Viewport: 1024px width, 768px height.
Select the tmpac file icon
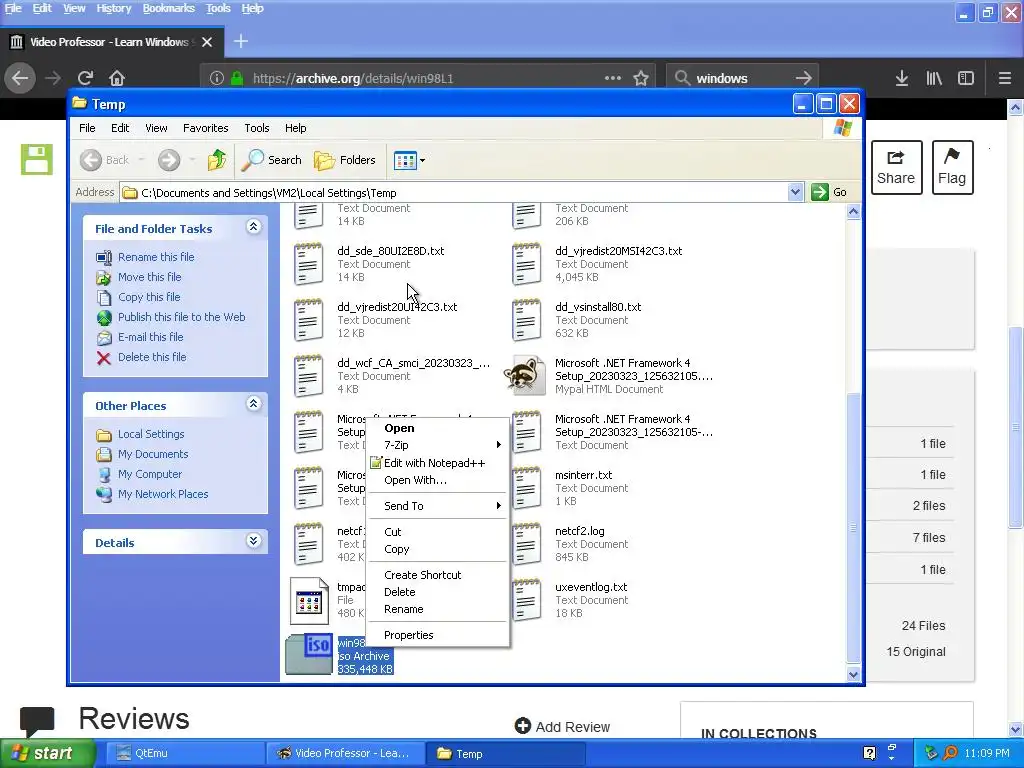click(x=309, y=601)
